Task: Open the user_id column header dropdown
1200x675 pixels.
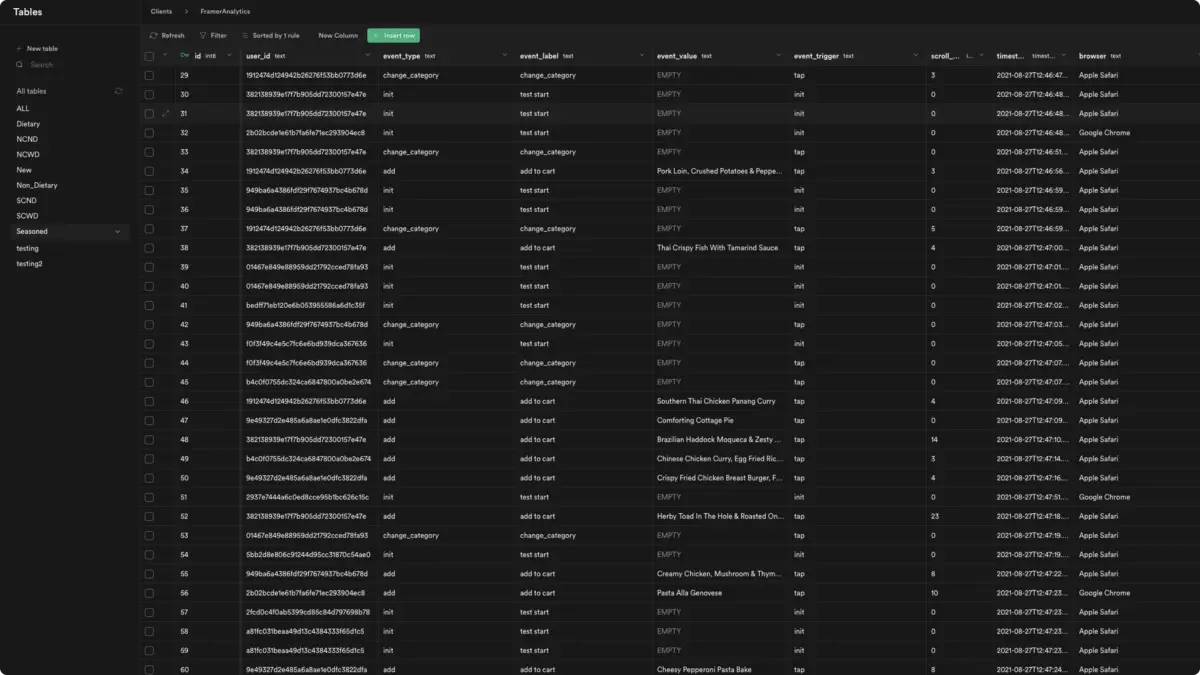Action: (366, 56)
